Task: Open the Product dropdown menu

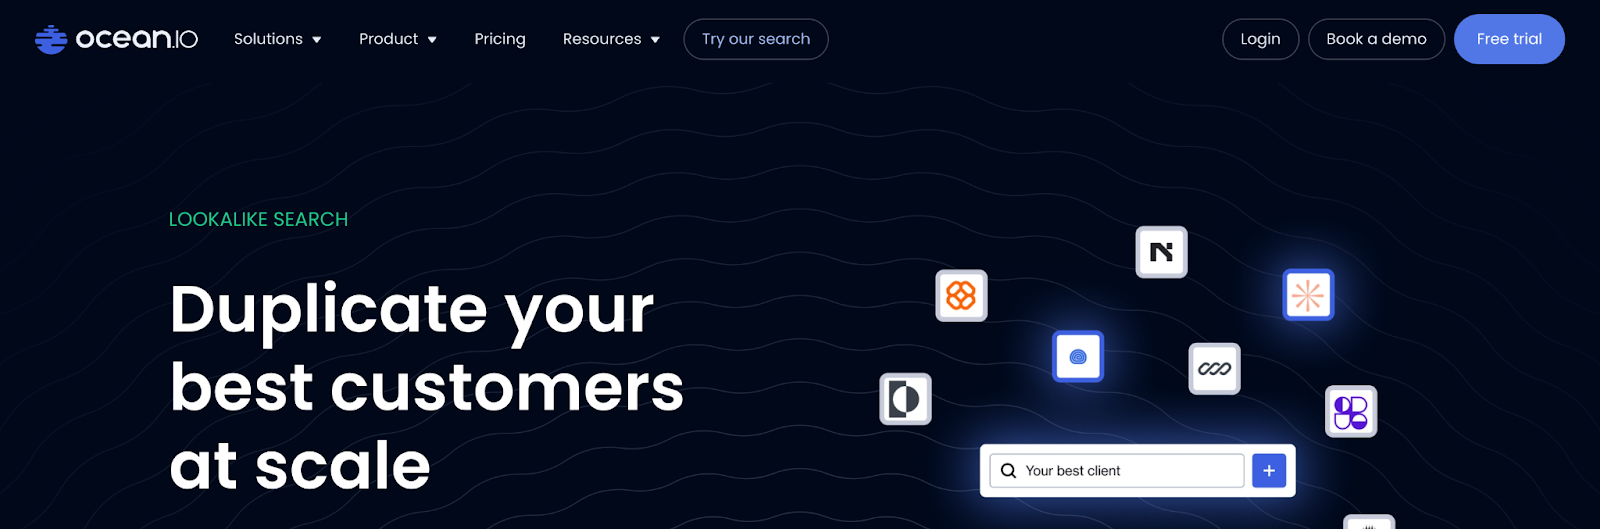Action: 397,39
